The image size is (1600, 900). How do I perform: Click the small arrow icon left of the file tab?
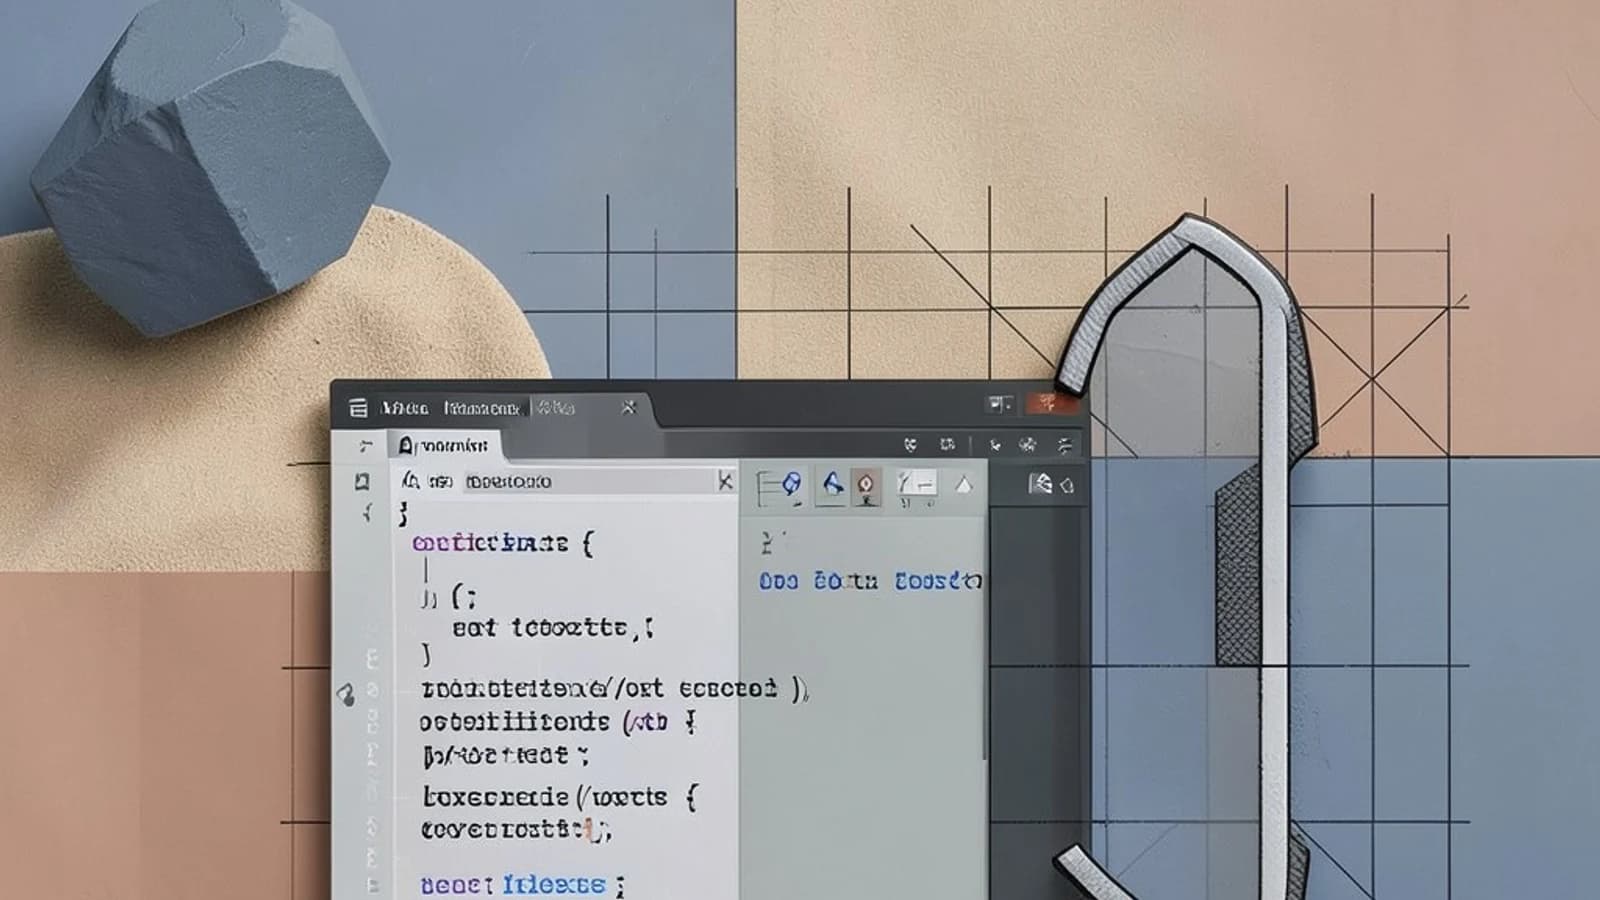pos(366,446)
